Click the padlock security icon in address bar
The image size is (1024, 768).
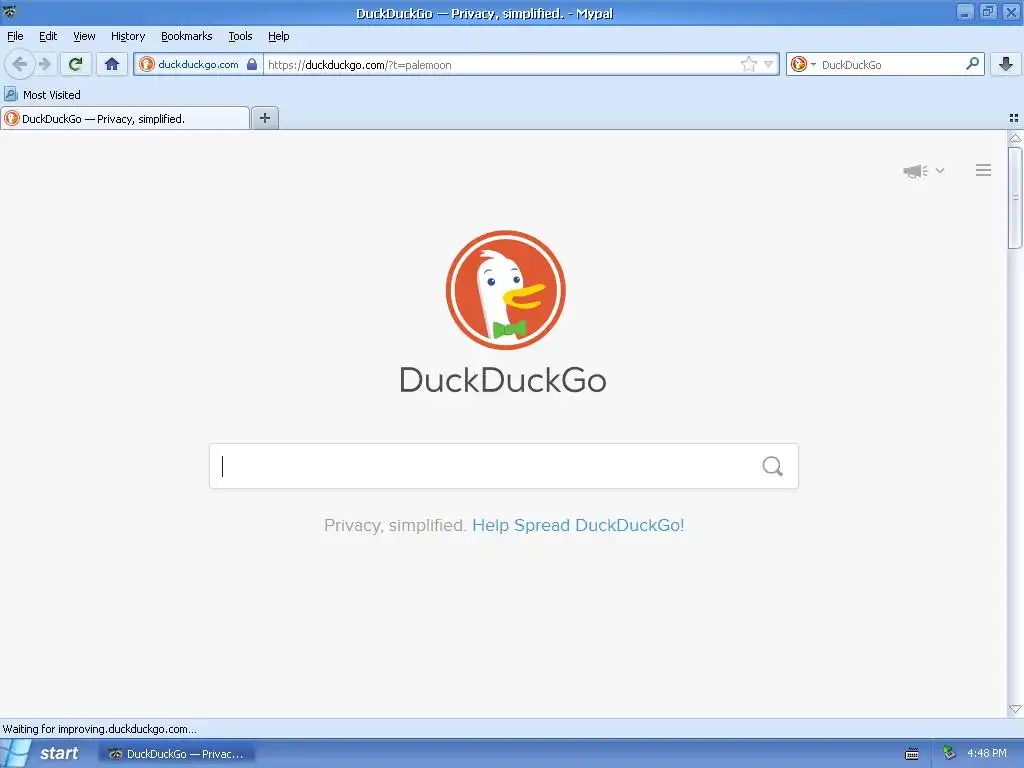click(251, 64)
